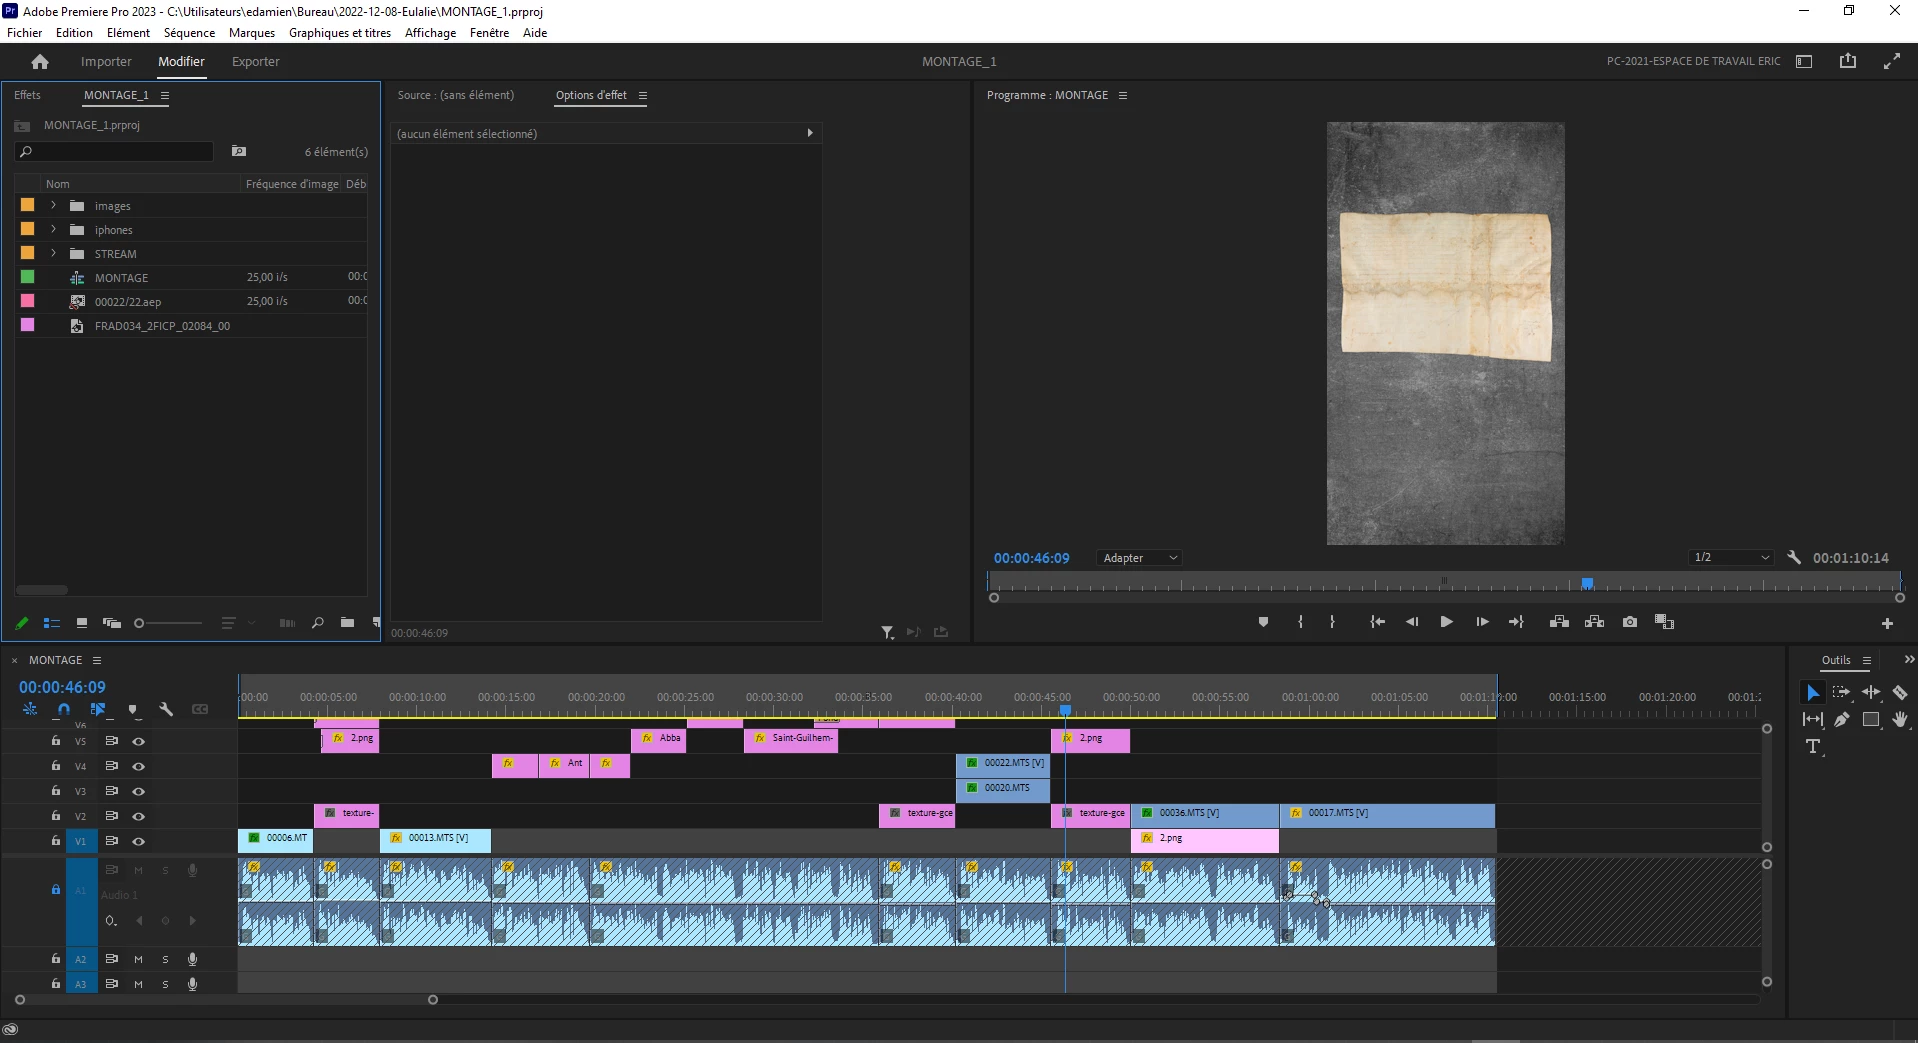Click the orange label swatch for images

28,205
